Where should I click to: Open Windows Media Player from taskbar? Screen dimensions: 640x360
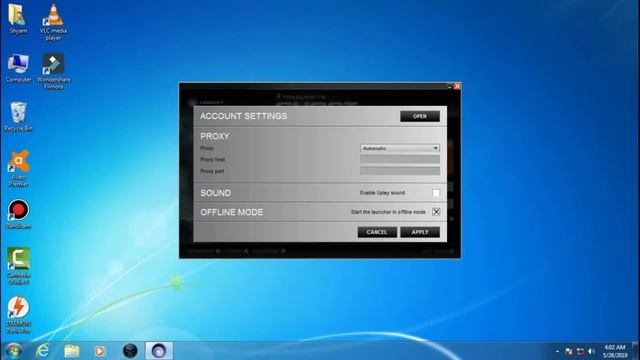pos(100,351)
